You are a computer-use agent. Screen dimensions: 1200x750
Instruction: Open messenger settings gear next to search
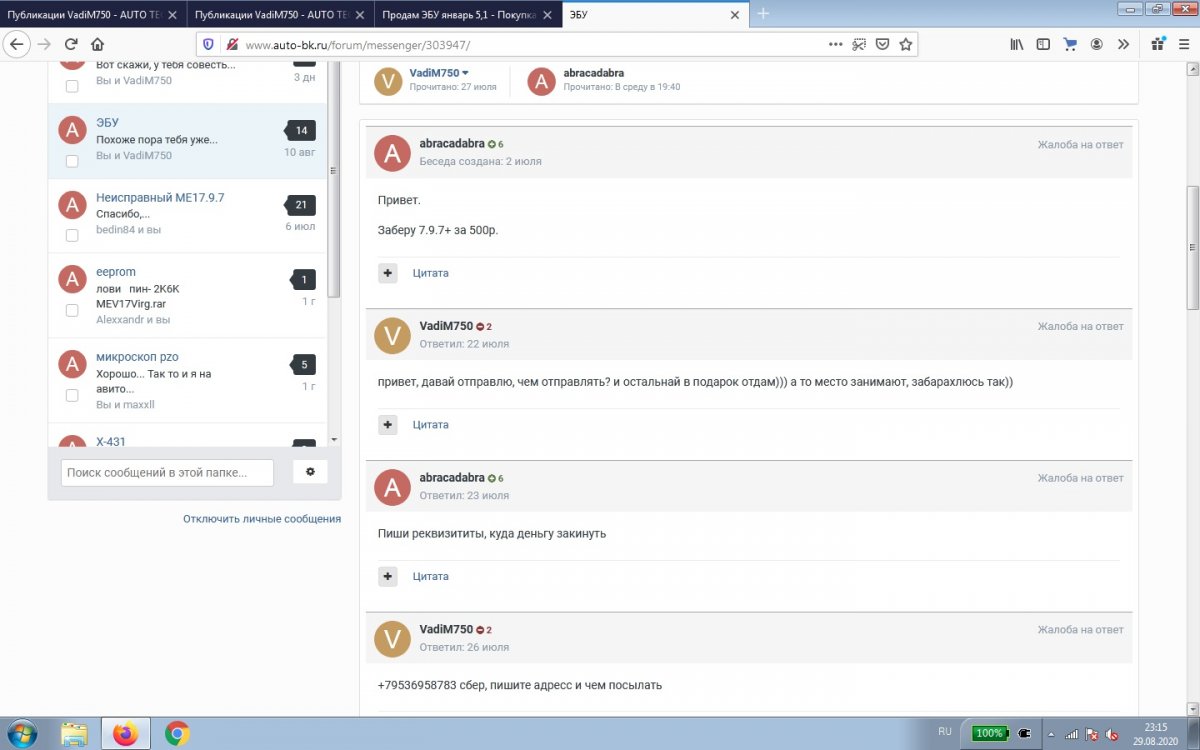point(310,472)
